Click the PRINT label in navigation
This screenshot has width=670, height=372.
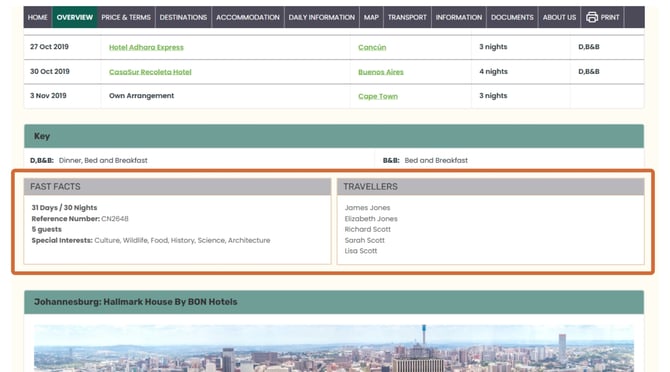610,17
